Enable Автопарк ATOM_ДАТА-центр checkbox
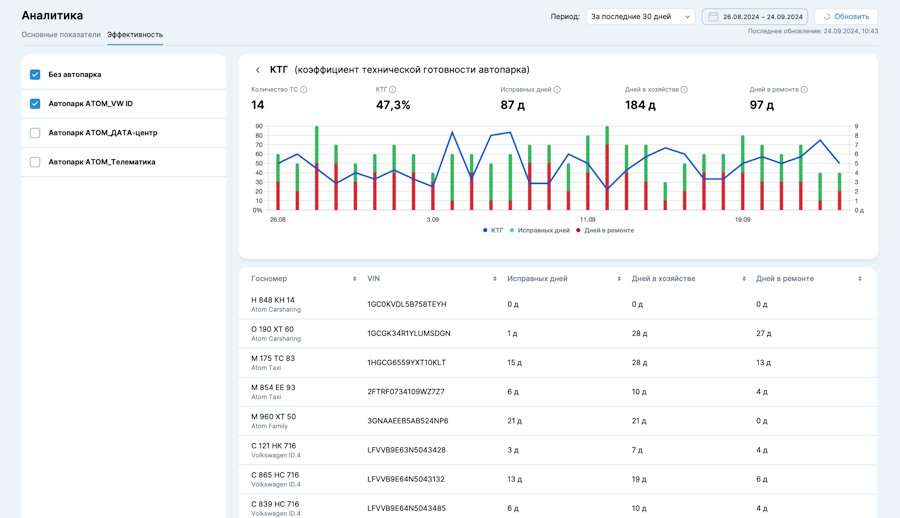The image size is (900, 518). (x=35, y=133)
